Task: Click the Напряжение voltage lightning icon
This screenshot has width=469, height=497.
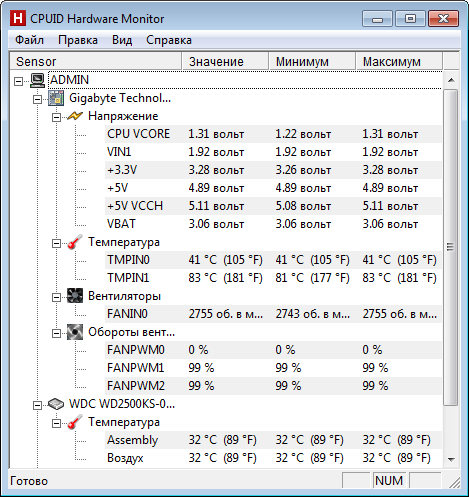Action: (75, 116)
